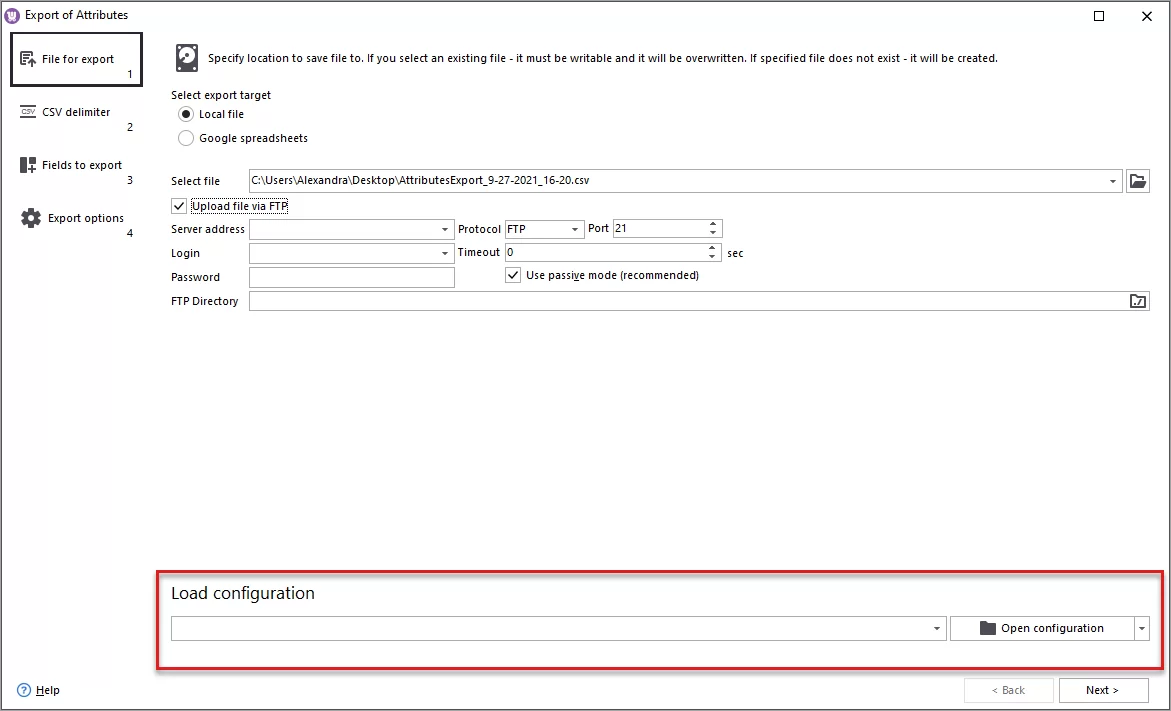
Task: Click the Help question mark icon
Action: (x=22, y=690)
